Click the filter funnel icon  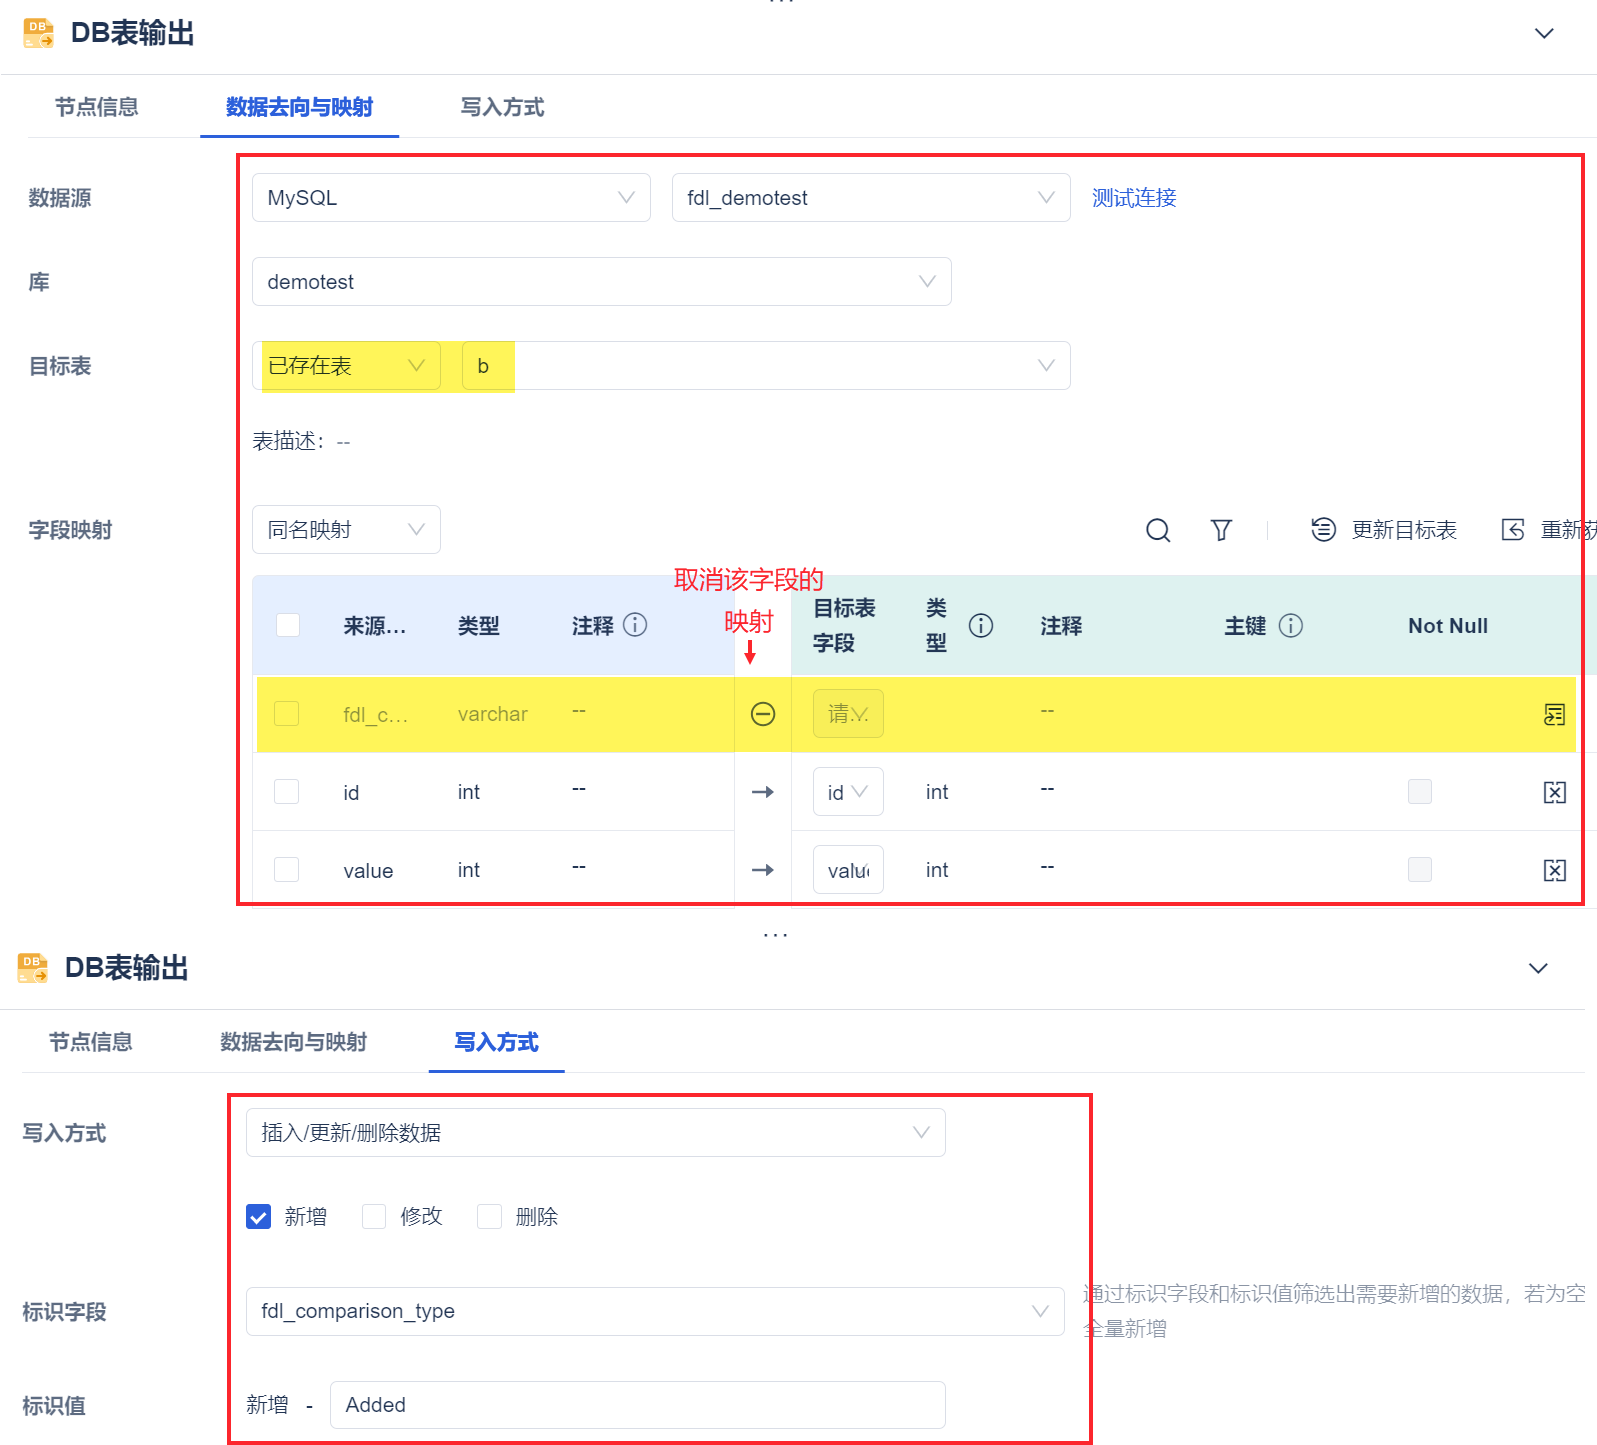click(1221, 530)
